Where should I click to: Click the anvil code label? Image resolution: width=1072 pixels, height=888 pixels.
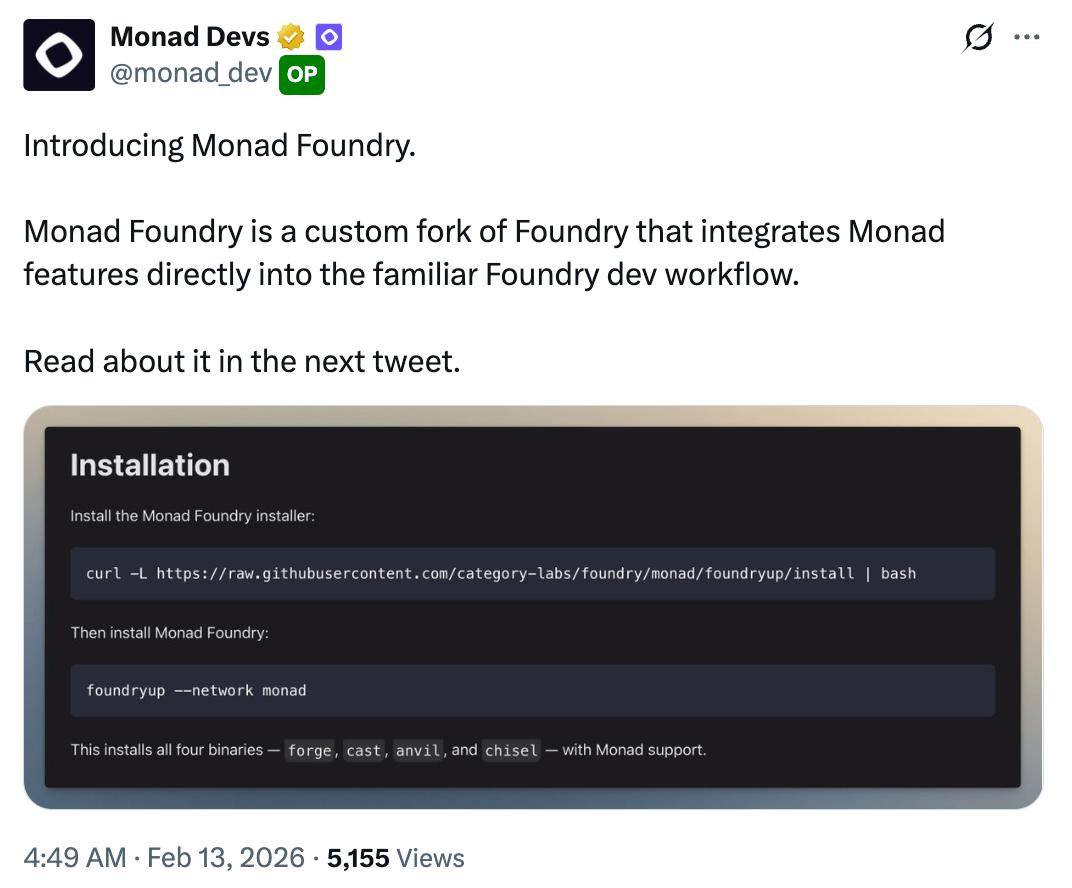(418, 750)
